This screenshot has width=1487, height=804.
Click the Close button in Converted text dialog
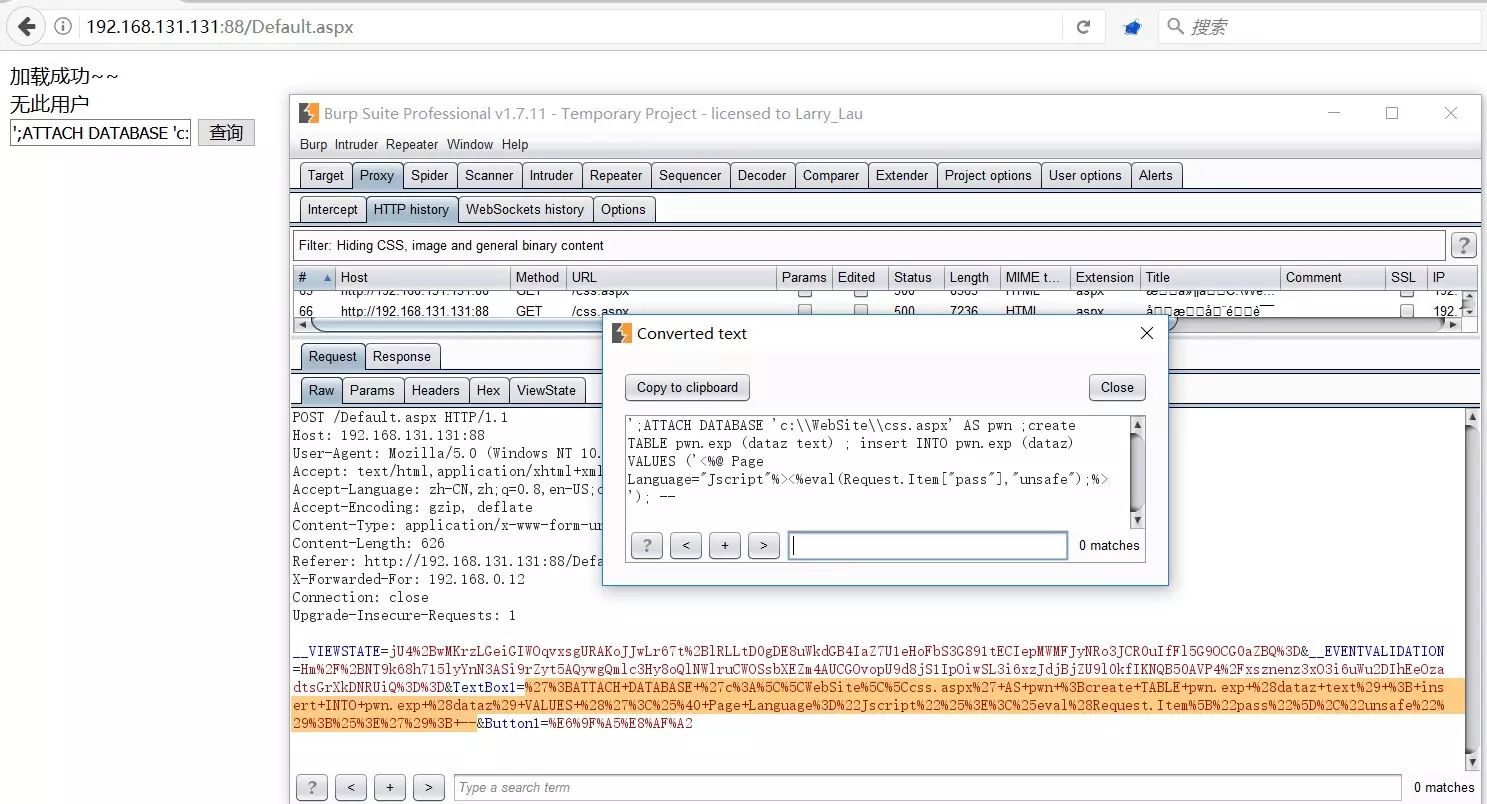click(x=1117, y=387)
